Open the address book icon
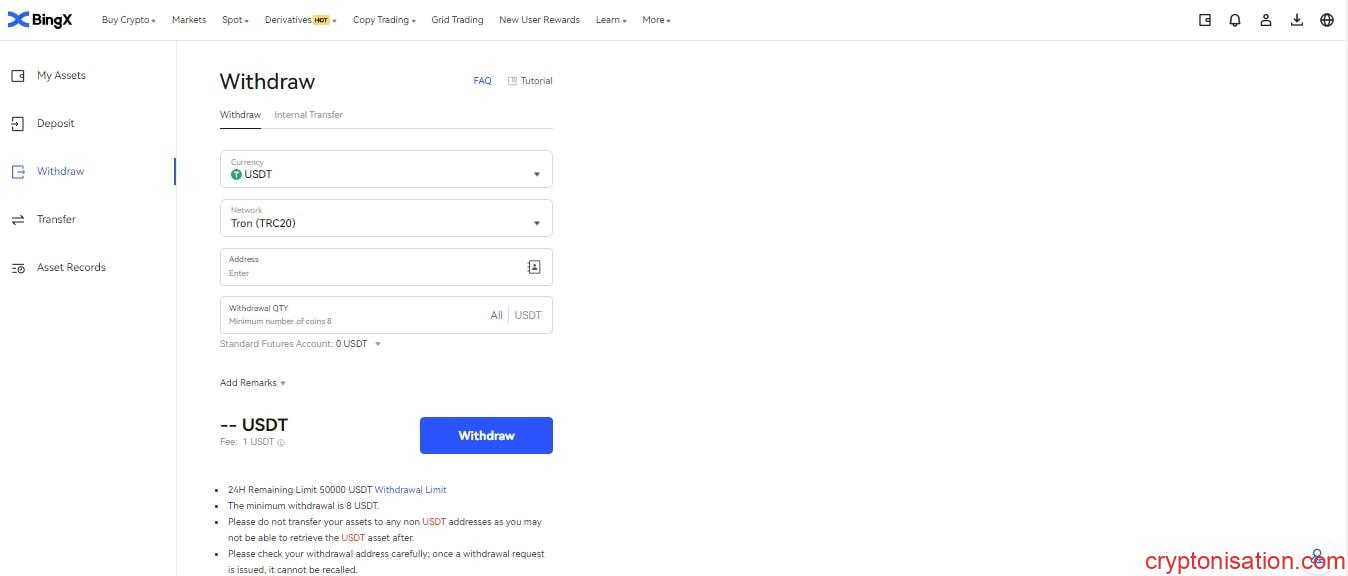Image resolution: width=1348 pixels, height=576 pixels. point(534,267)
